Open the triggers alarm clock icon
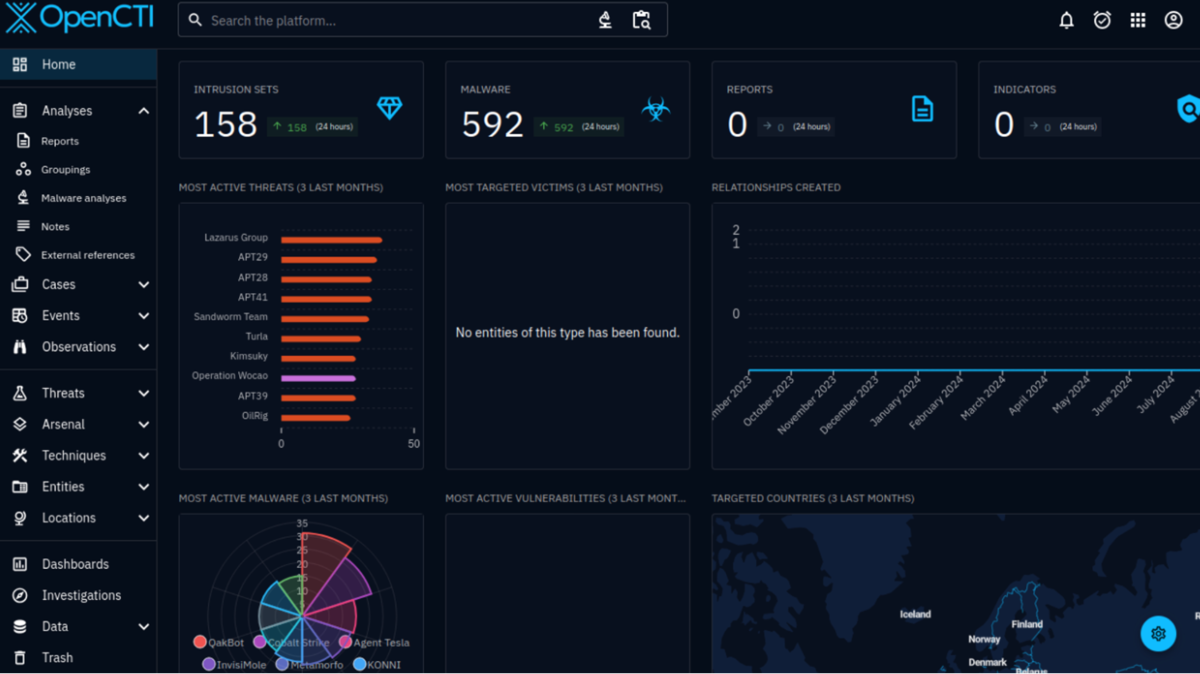Screen dimensions: 1200x674 1102,20
